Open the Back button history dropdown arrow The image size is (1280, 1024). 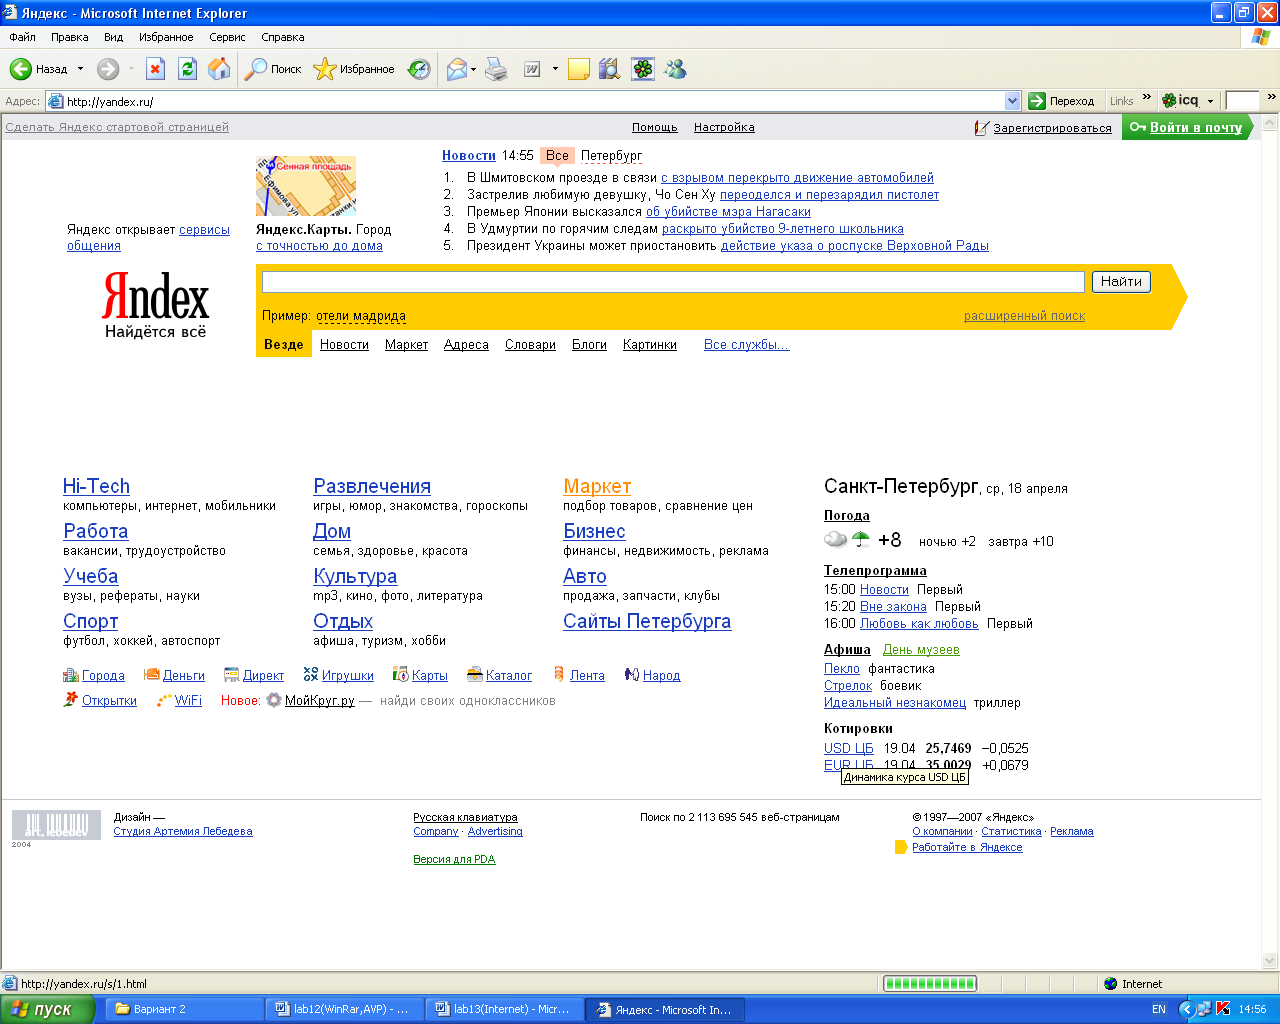coord(81,69)
